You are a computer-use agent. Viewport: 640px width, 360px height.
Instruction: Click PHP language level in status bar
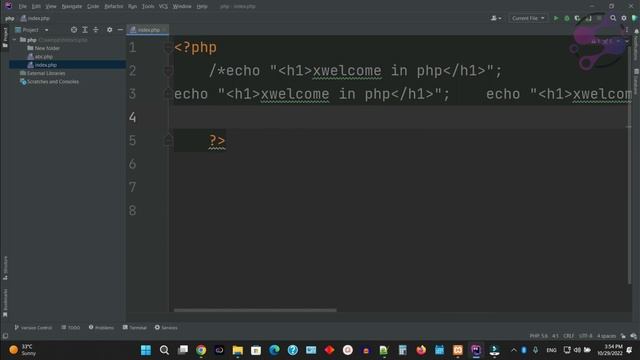(x=538, y=336)
